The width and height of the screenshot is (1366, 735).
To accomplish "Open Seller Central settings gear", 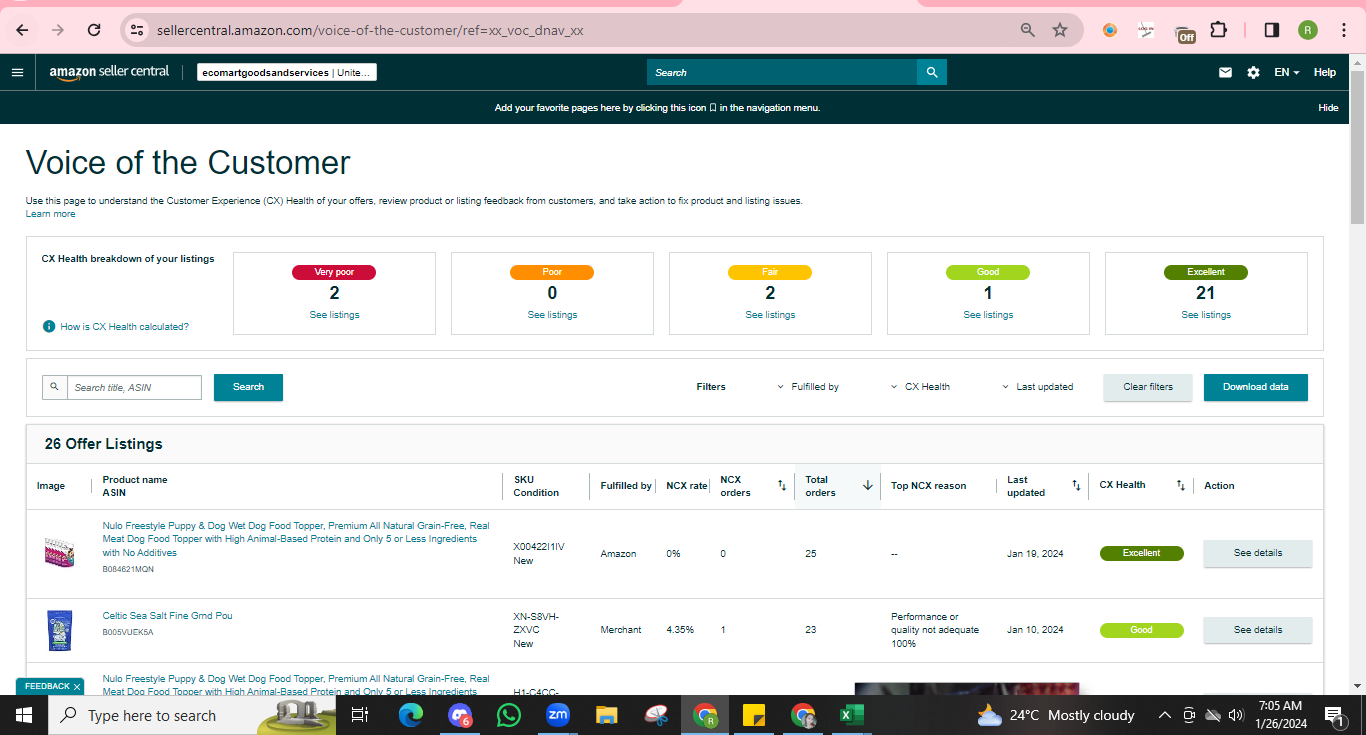I will point(1253,72).
